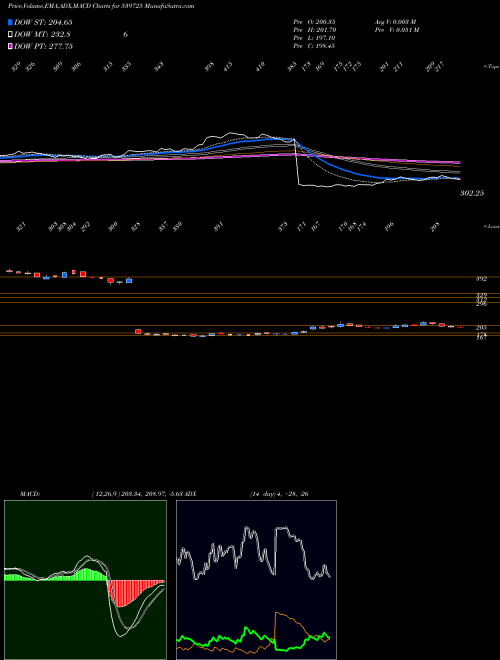The image size is (500, 660).
Task: Select the 'DOW MT: 232.8' legend text
Action: 42,34
